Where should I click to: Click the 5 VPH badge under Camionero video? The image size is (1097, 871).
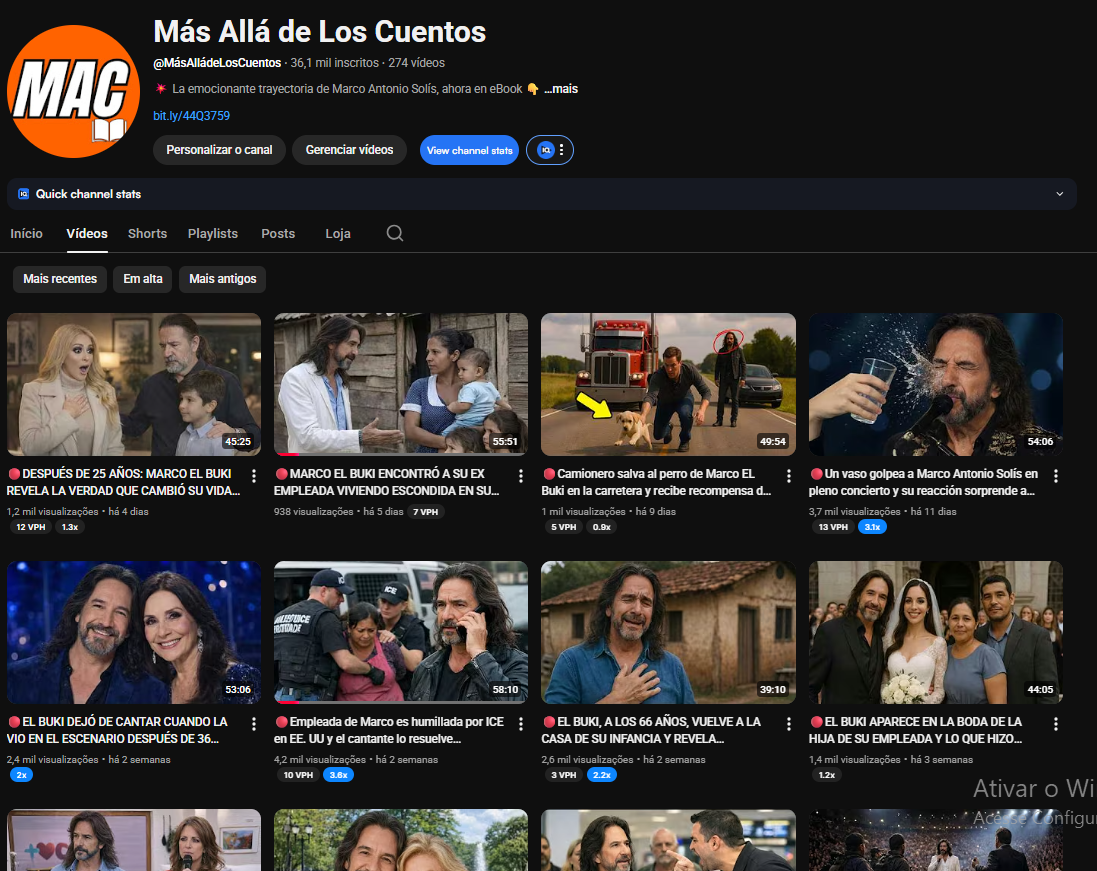click(563, 527)
